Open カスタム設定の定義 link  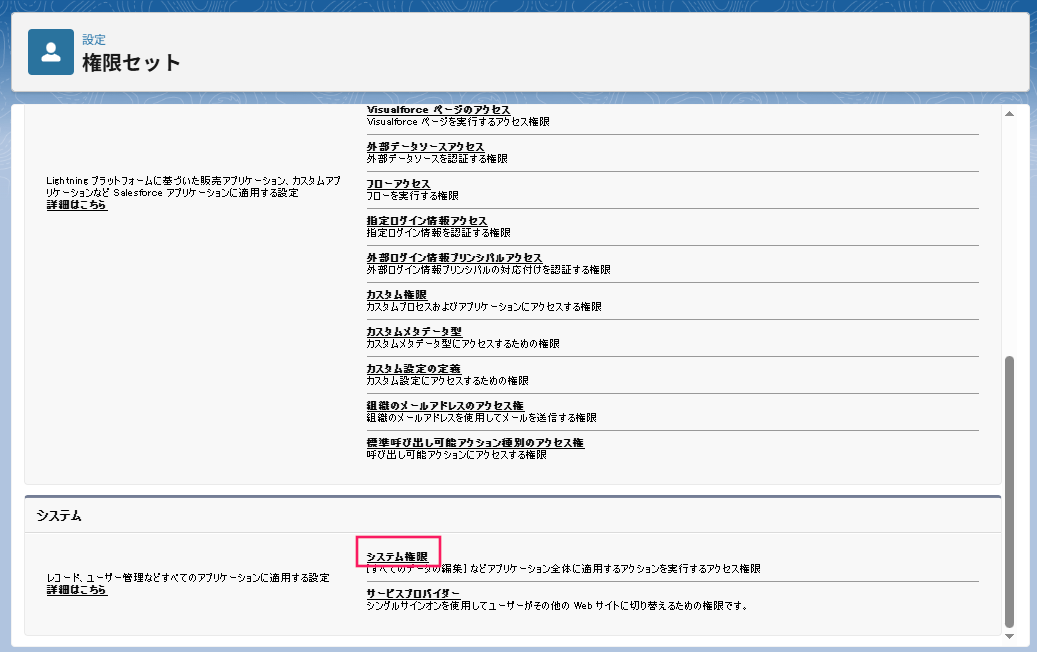pos(413,369)
